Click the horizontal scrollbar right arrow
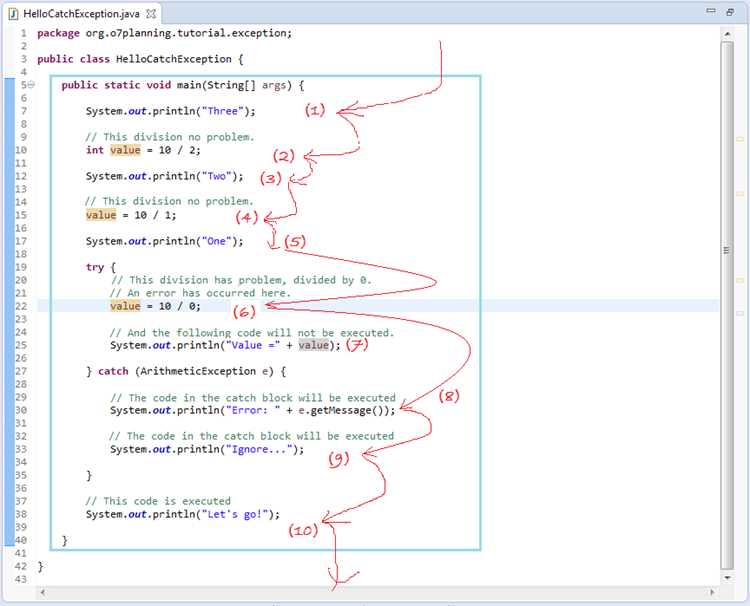The height and width of the screenshot is (606, 750). coord(712,592)
